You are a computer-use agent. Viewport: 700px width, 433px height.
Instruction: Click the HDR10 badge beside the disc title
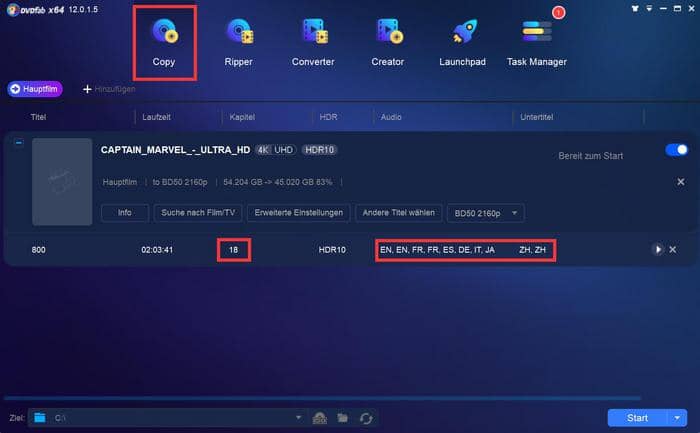[x=320, y=150]
